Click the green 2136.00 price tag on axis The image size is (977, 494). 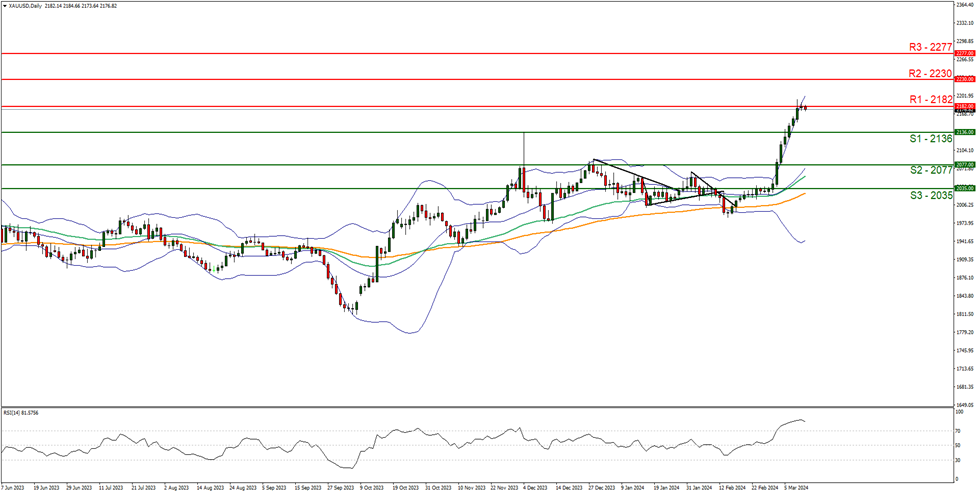point(963,132)
